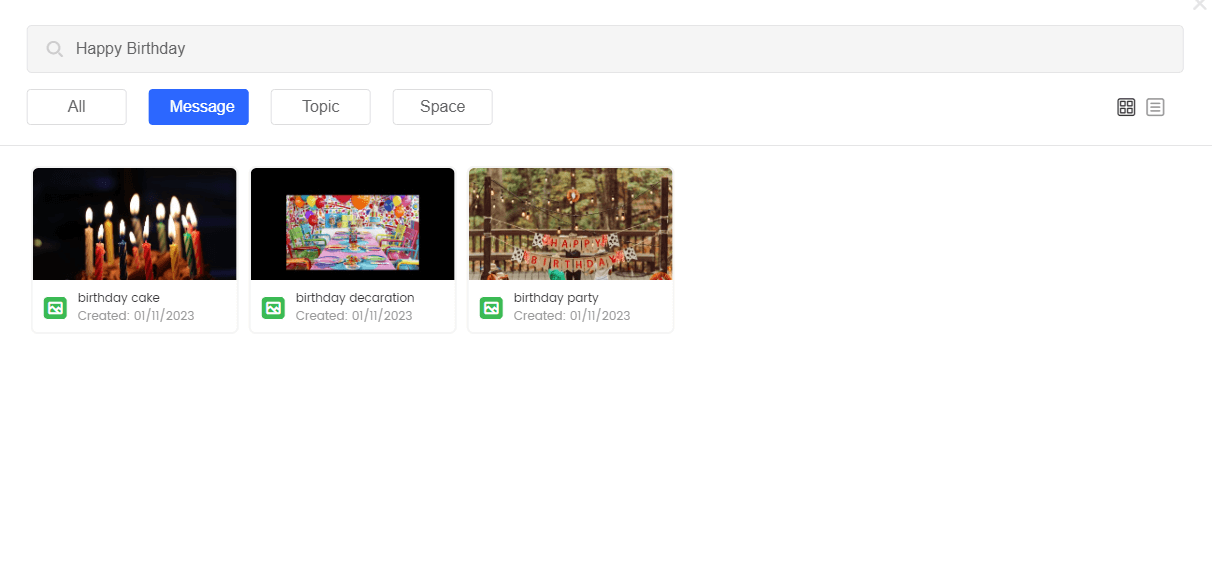Close the search dialog

[1200, 4]
